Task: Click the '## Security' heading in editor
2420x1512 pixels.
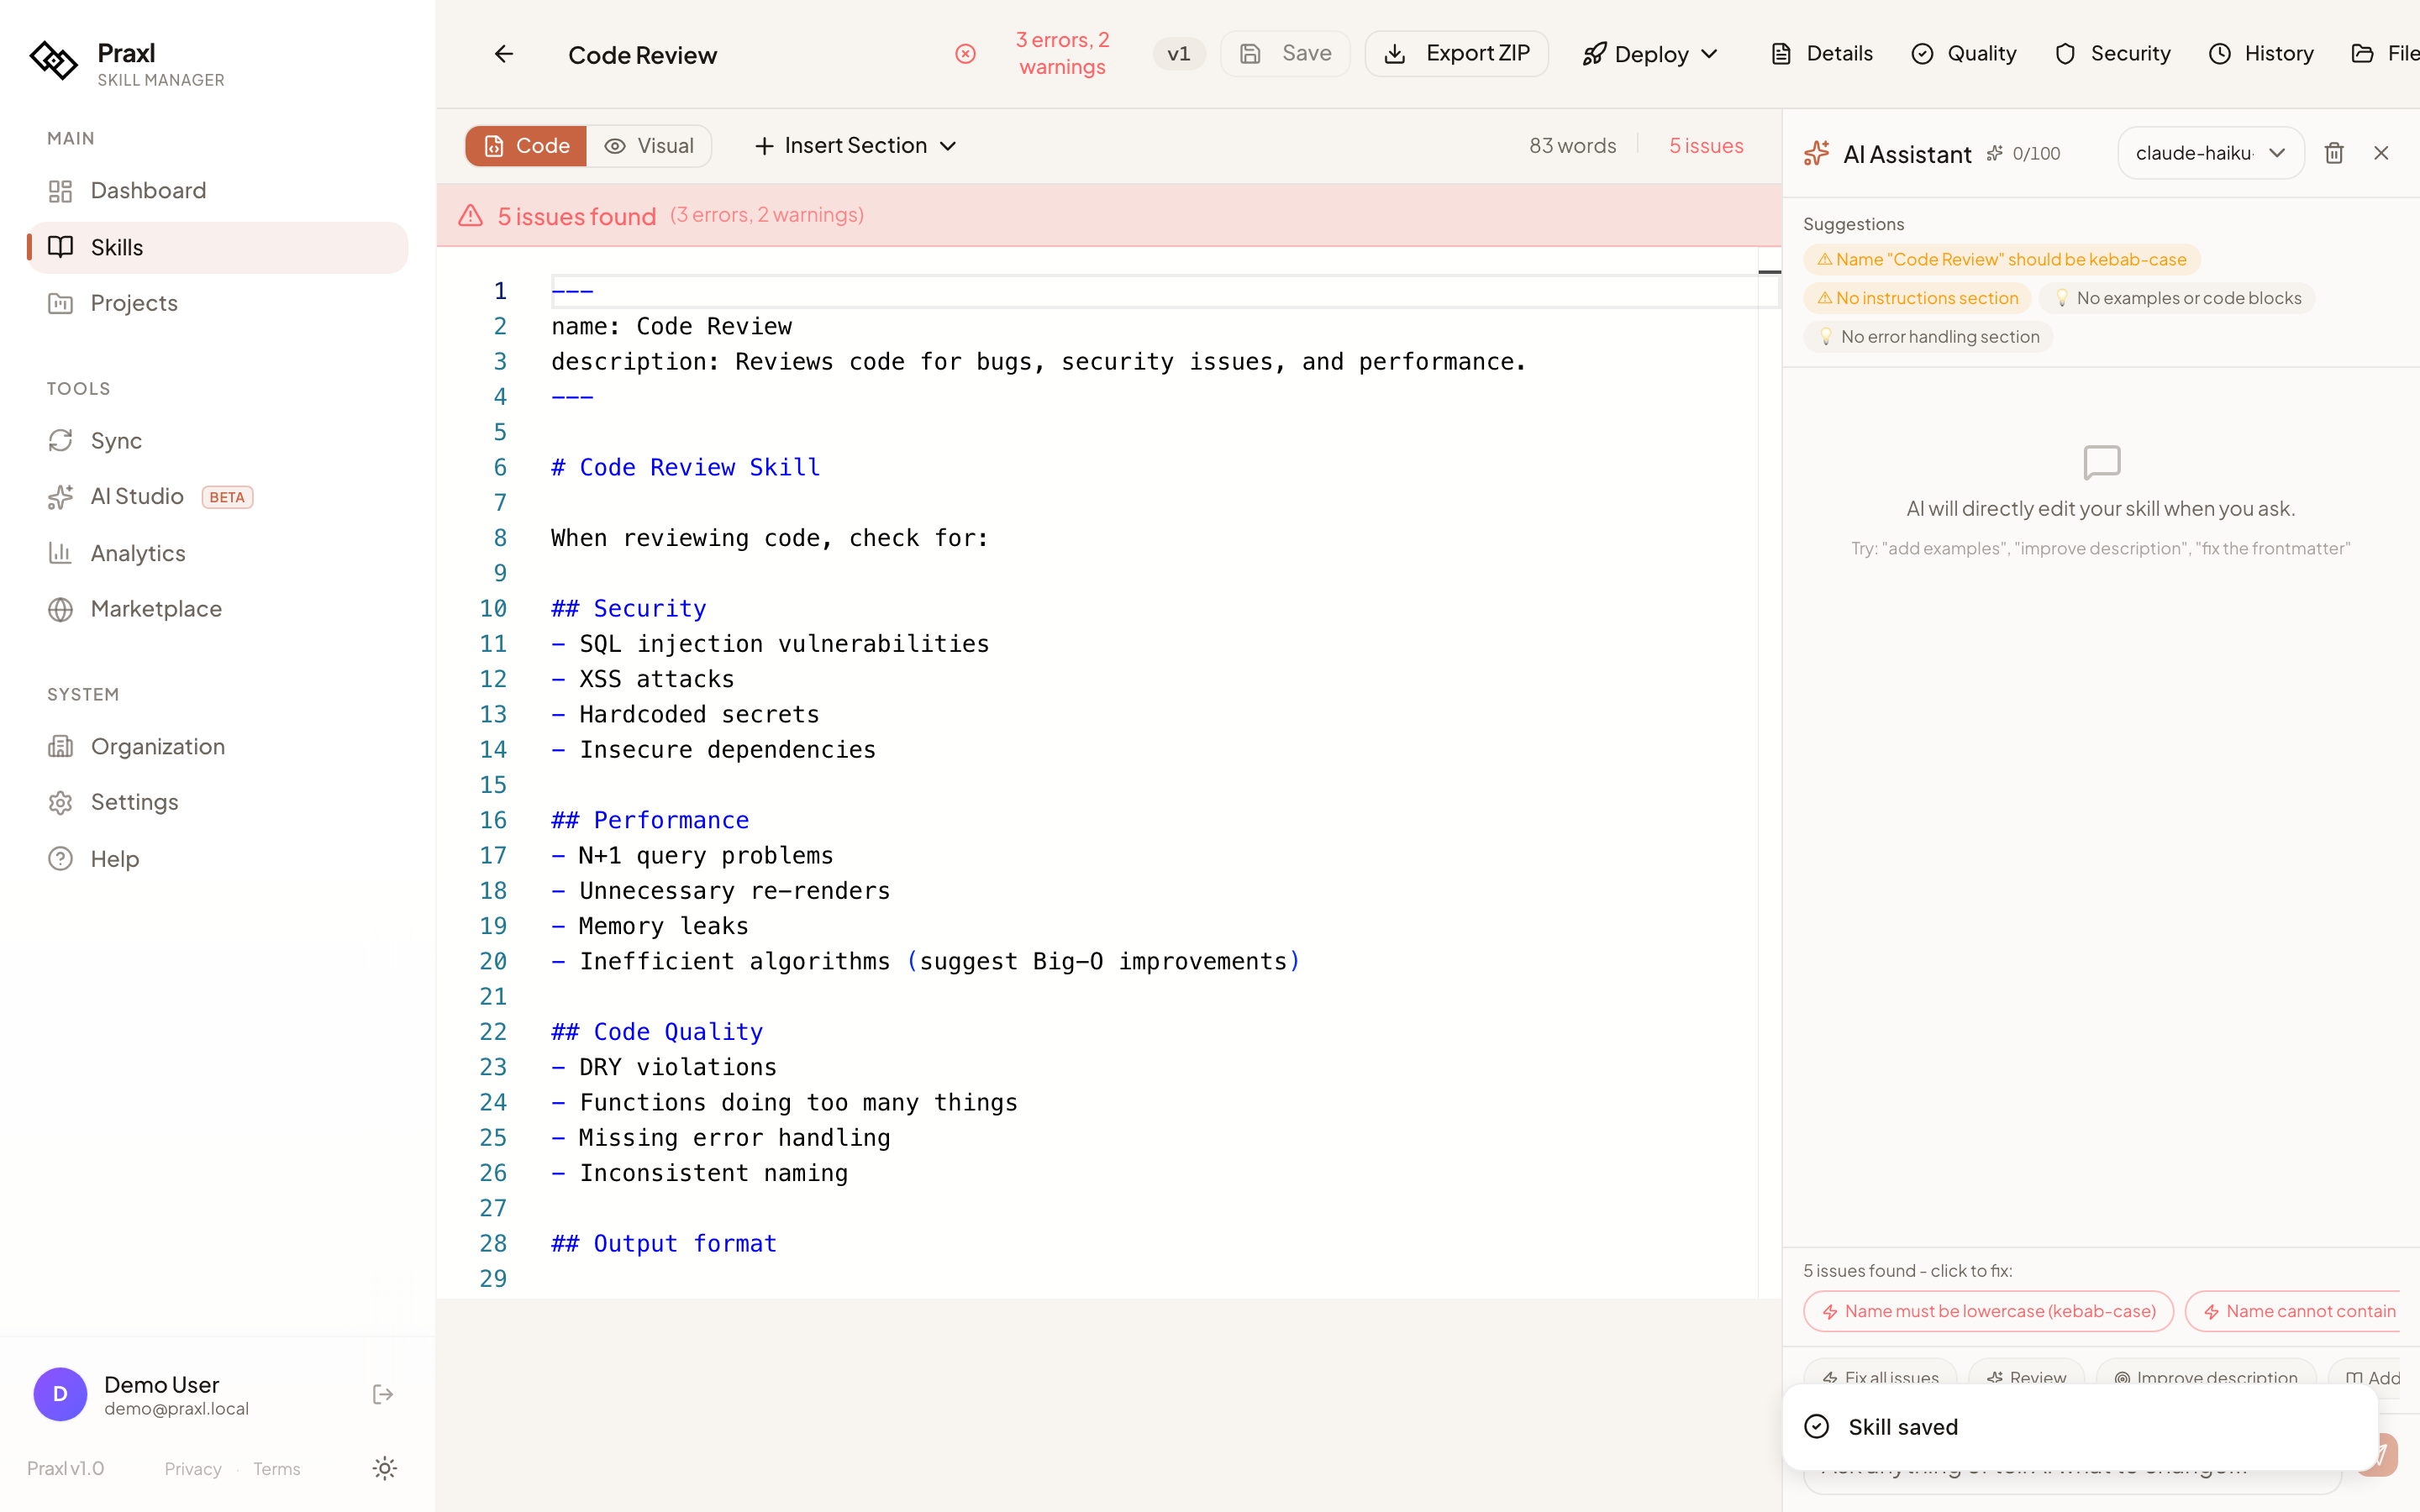Action: [628, 609]
